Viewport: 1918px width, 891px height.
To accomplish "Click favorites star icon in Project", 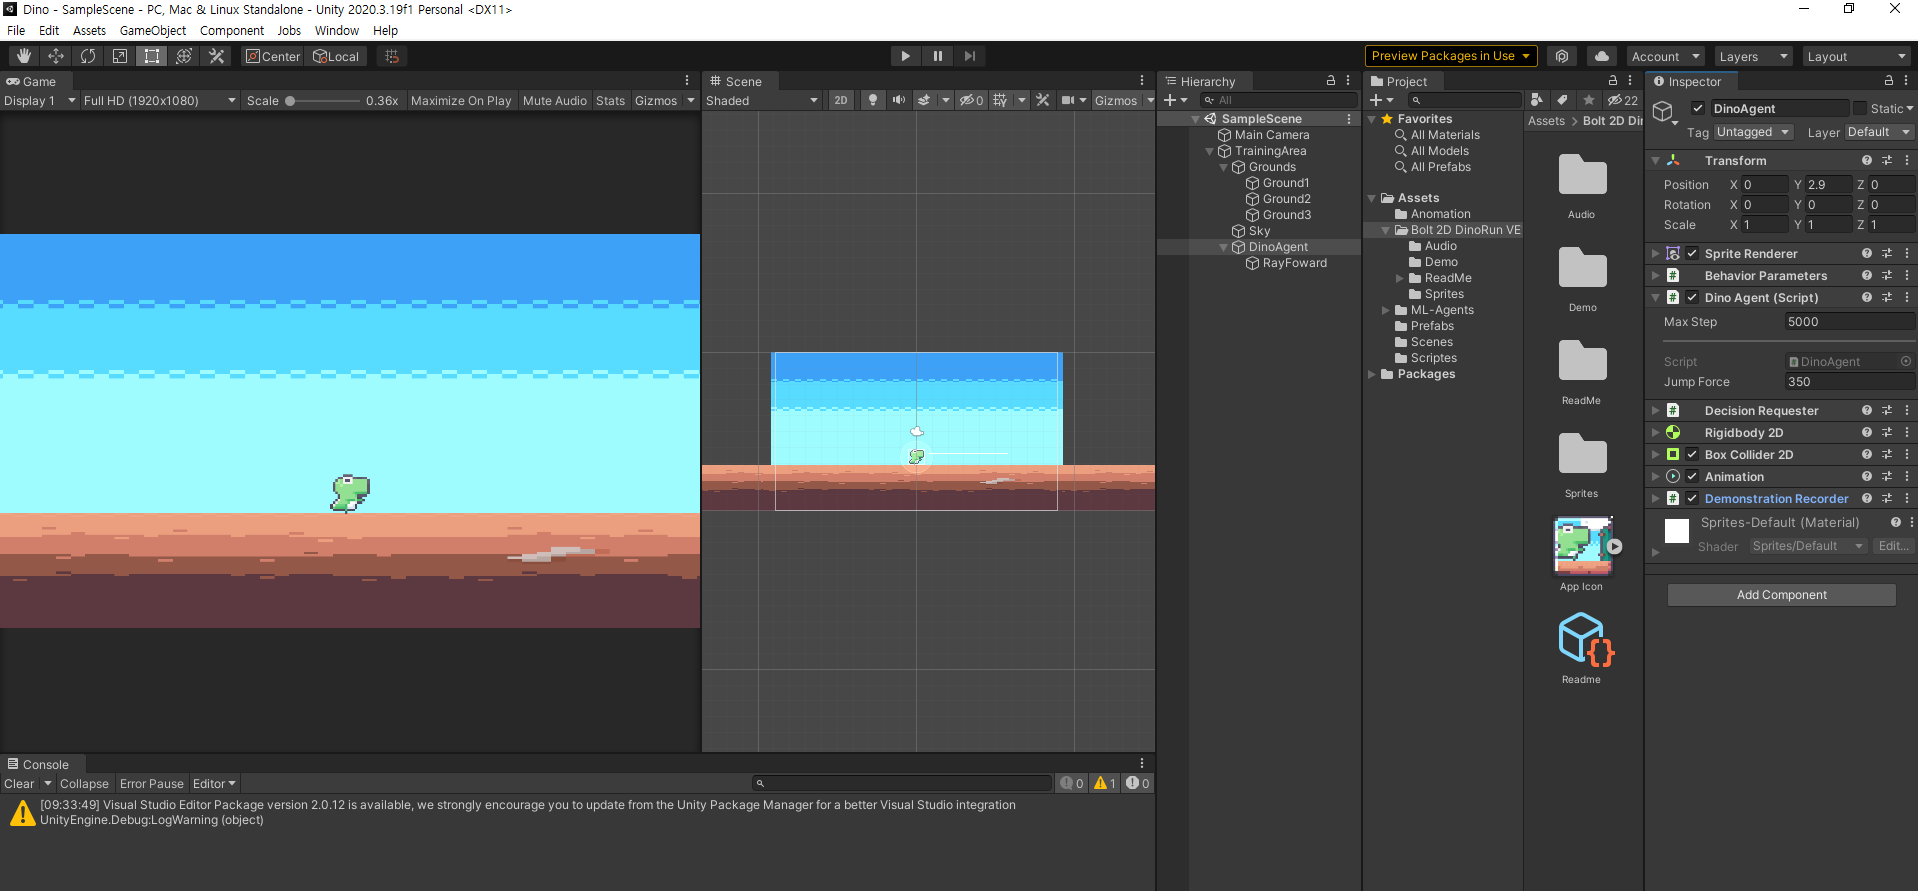I will pyautogui.click(x=1589, y=100).
